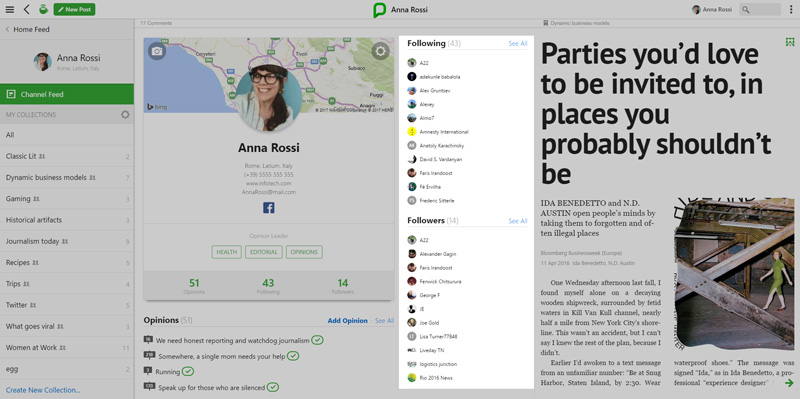This screenshot has width=800, height=399.
Task: Click the New Post button
Action: [x=74, y=9]
